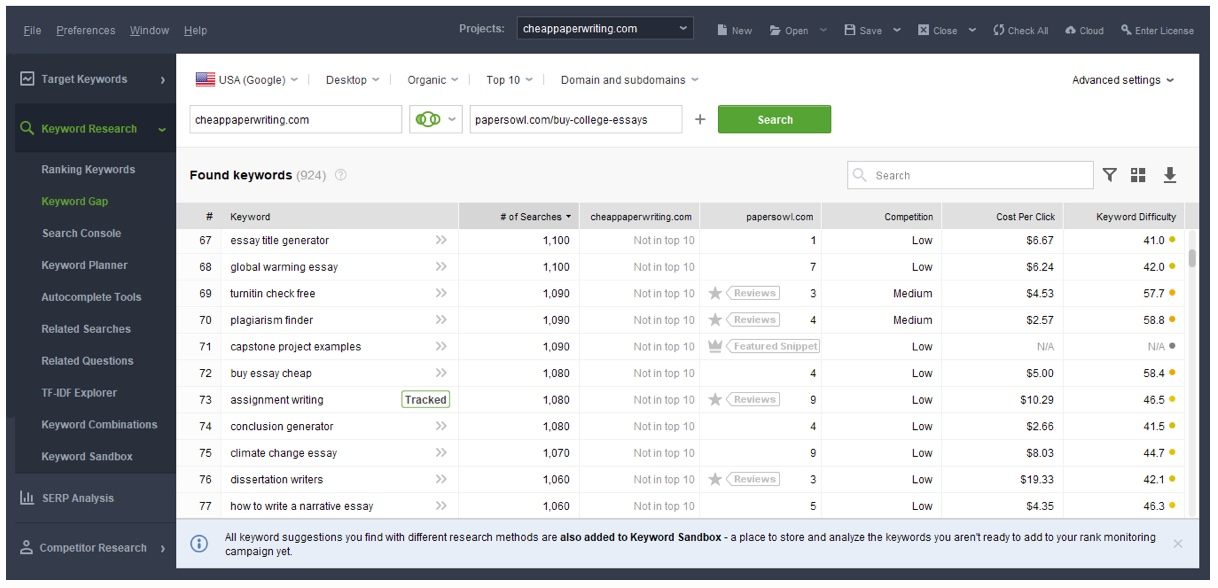Select Related Searches in sidebar
This screenshot has height=588, width=1218.
pyautogui.click(x=86, y=329)
